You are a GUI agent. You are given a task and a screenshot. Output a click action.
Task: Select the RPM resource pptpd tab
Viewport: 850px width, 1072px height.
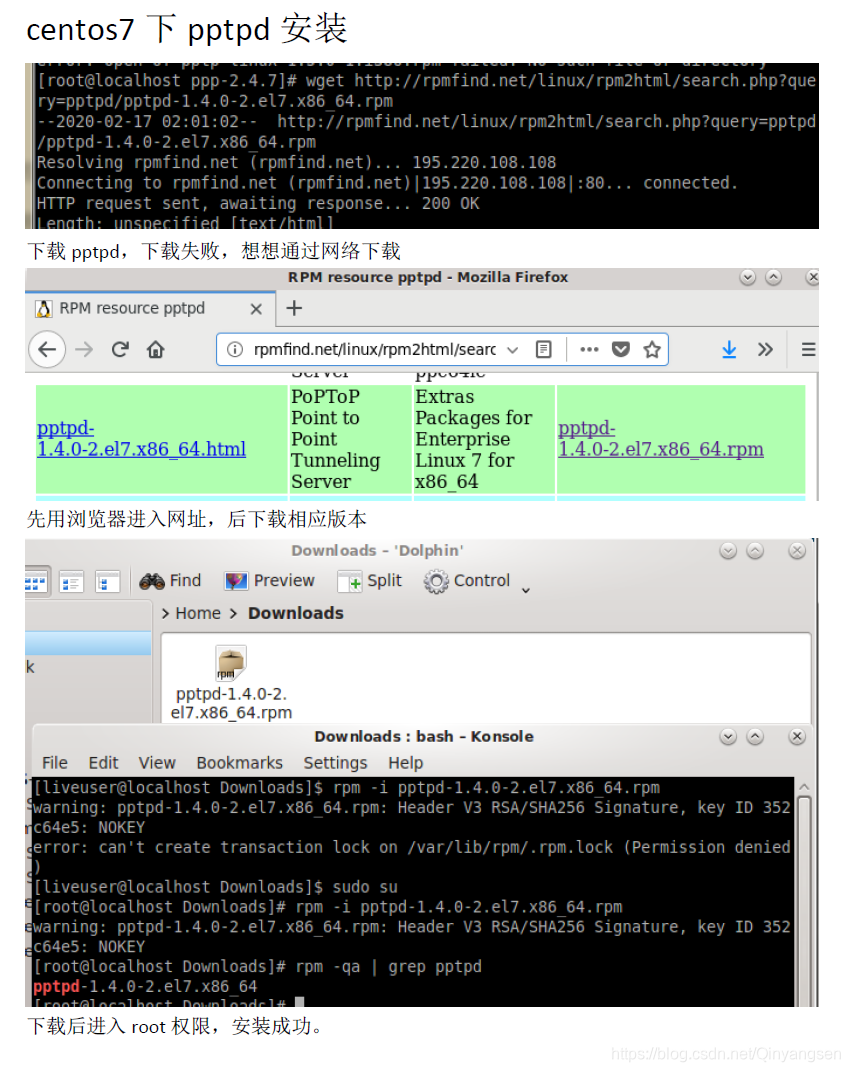point(150,308)
